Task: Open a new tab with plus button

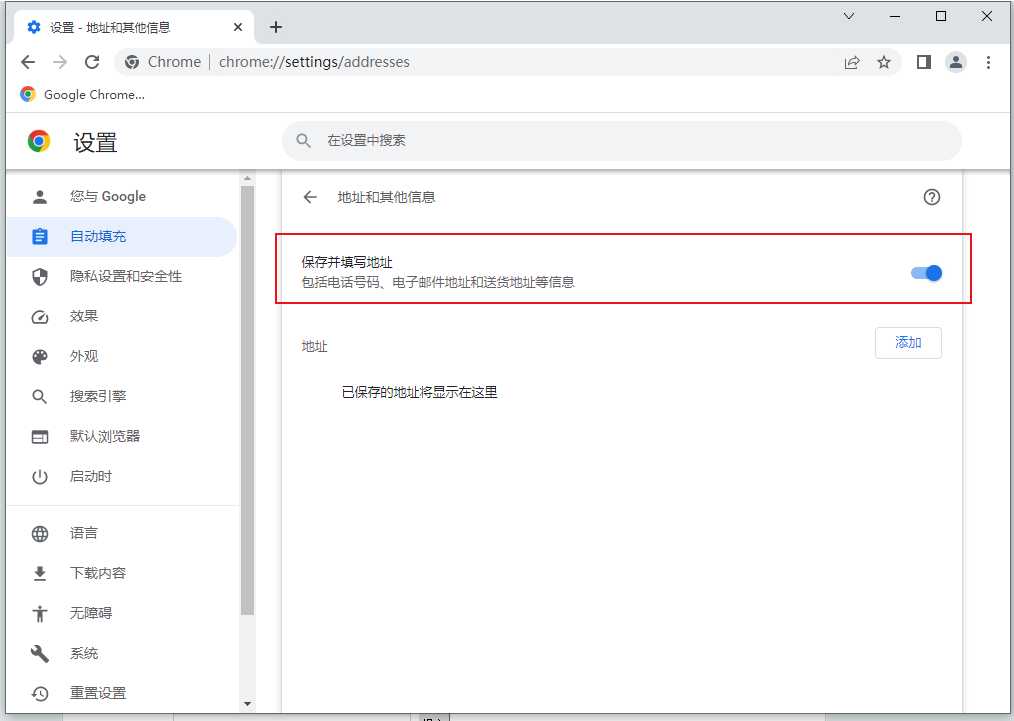Action: (x=276, y=27)
